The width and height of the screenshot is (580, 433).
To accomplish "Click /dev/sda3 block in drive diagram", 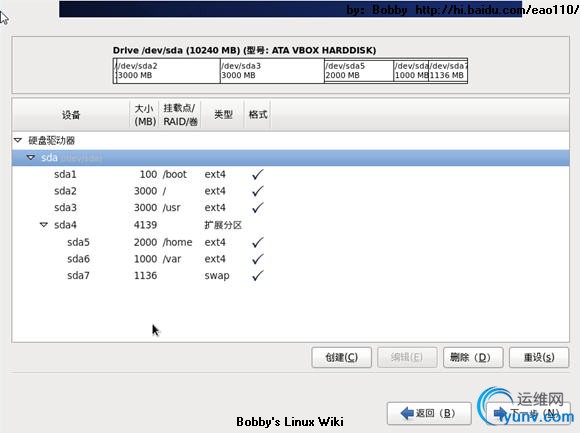I will pyautogui.click(x=272, y=71).
